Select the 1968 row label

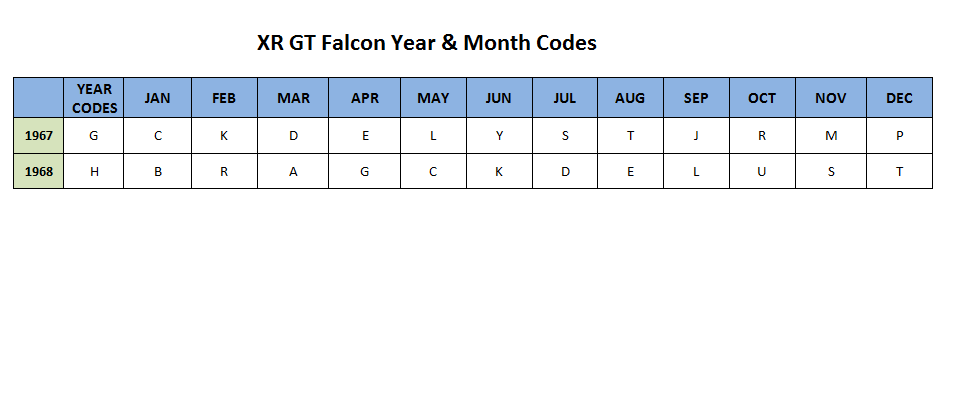[x=39, y=171]
